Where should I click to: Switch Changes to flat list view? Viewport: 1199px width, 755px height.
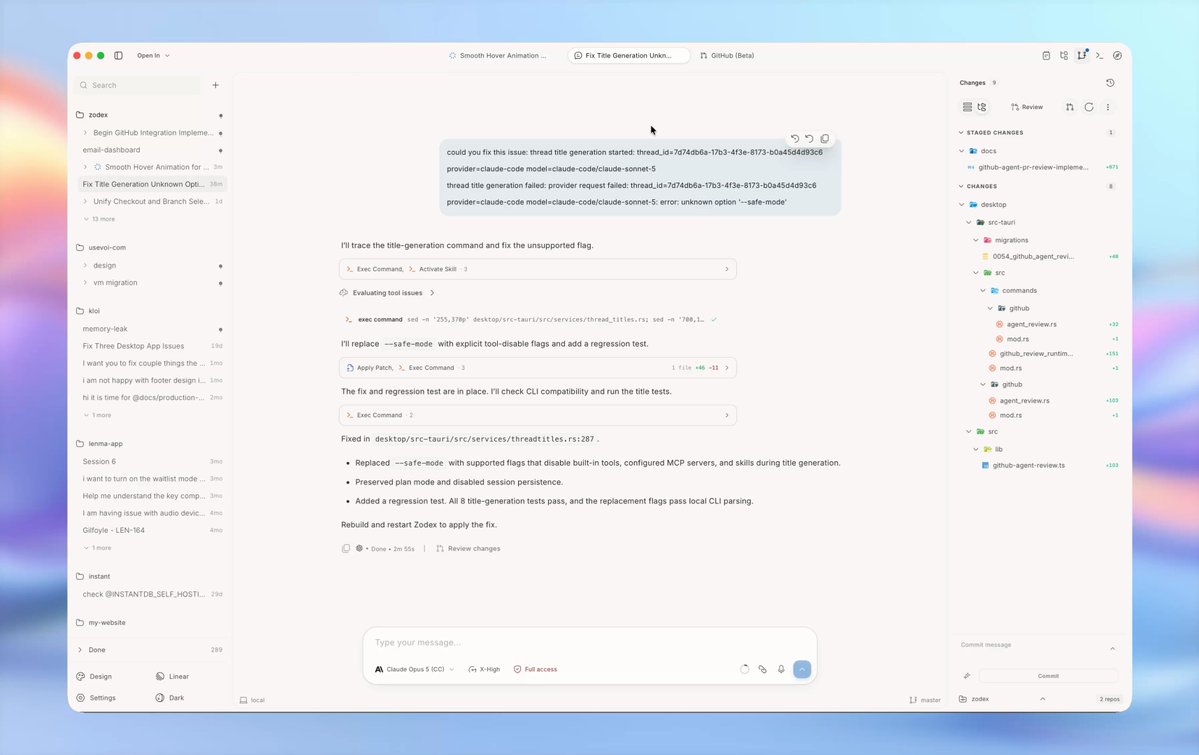[x=967, y=107]
